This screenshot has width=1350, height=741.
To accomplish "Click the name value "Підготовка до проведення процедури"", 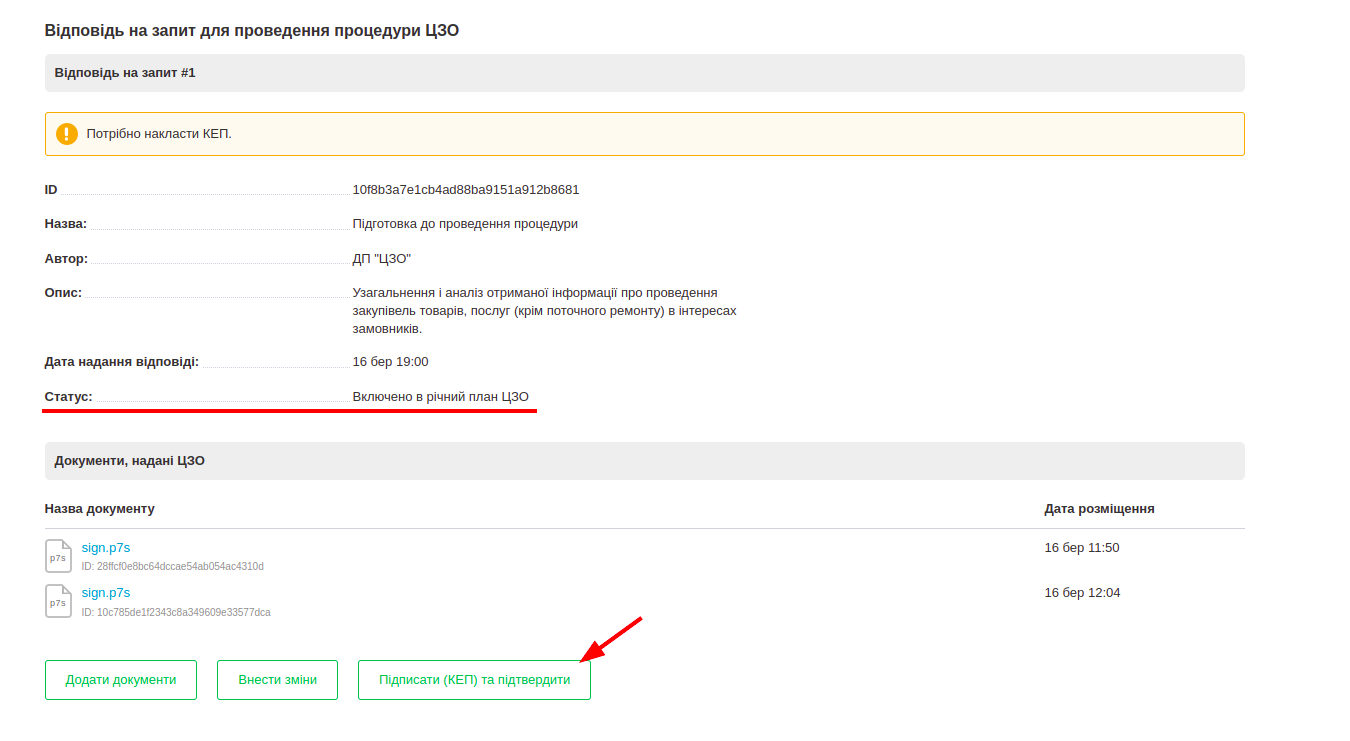I will coord(465,224).
